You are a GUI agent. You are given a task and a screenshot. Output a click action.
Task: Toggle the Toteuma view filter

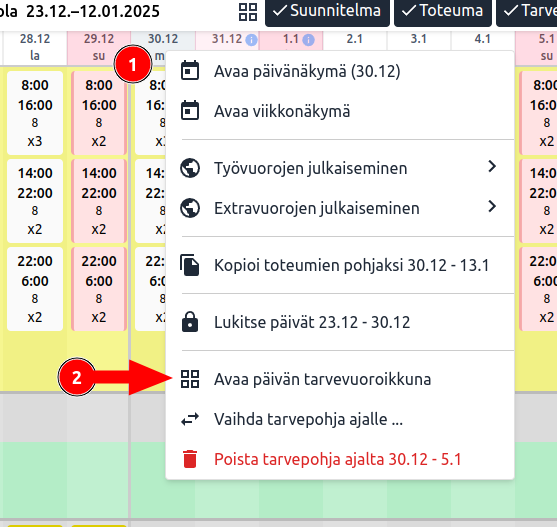[x=443, y=11]
